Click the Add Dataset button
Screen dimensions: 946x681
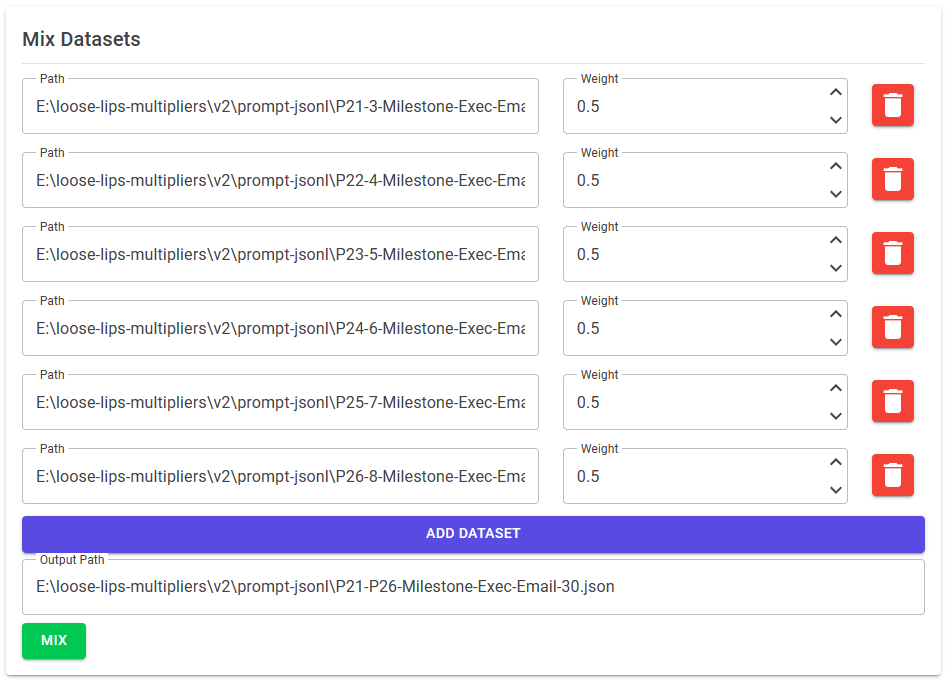point(473,534)
